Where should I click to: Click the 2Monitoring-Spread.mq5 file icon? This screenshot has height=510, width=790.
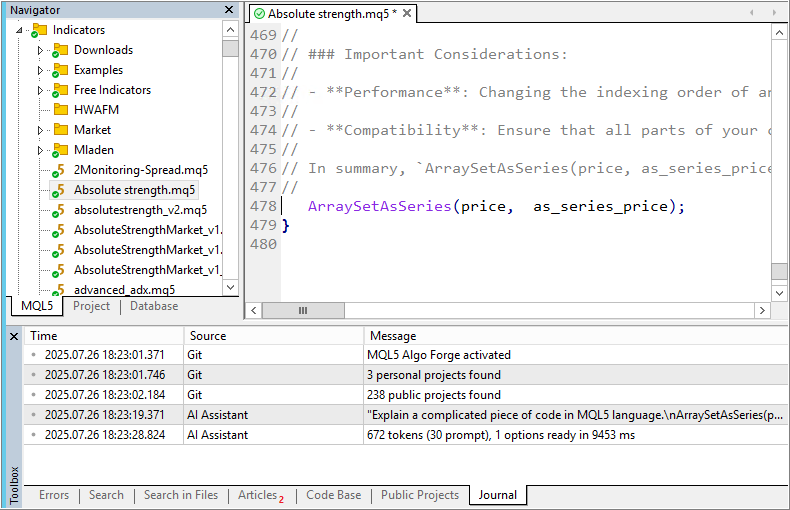click(58, 170)
